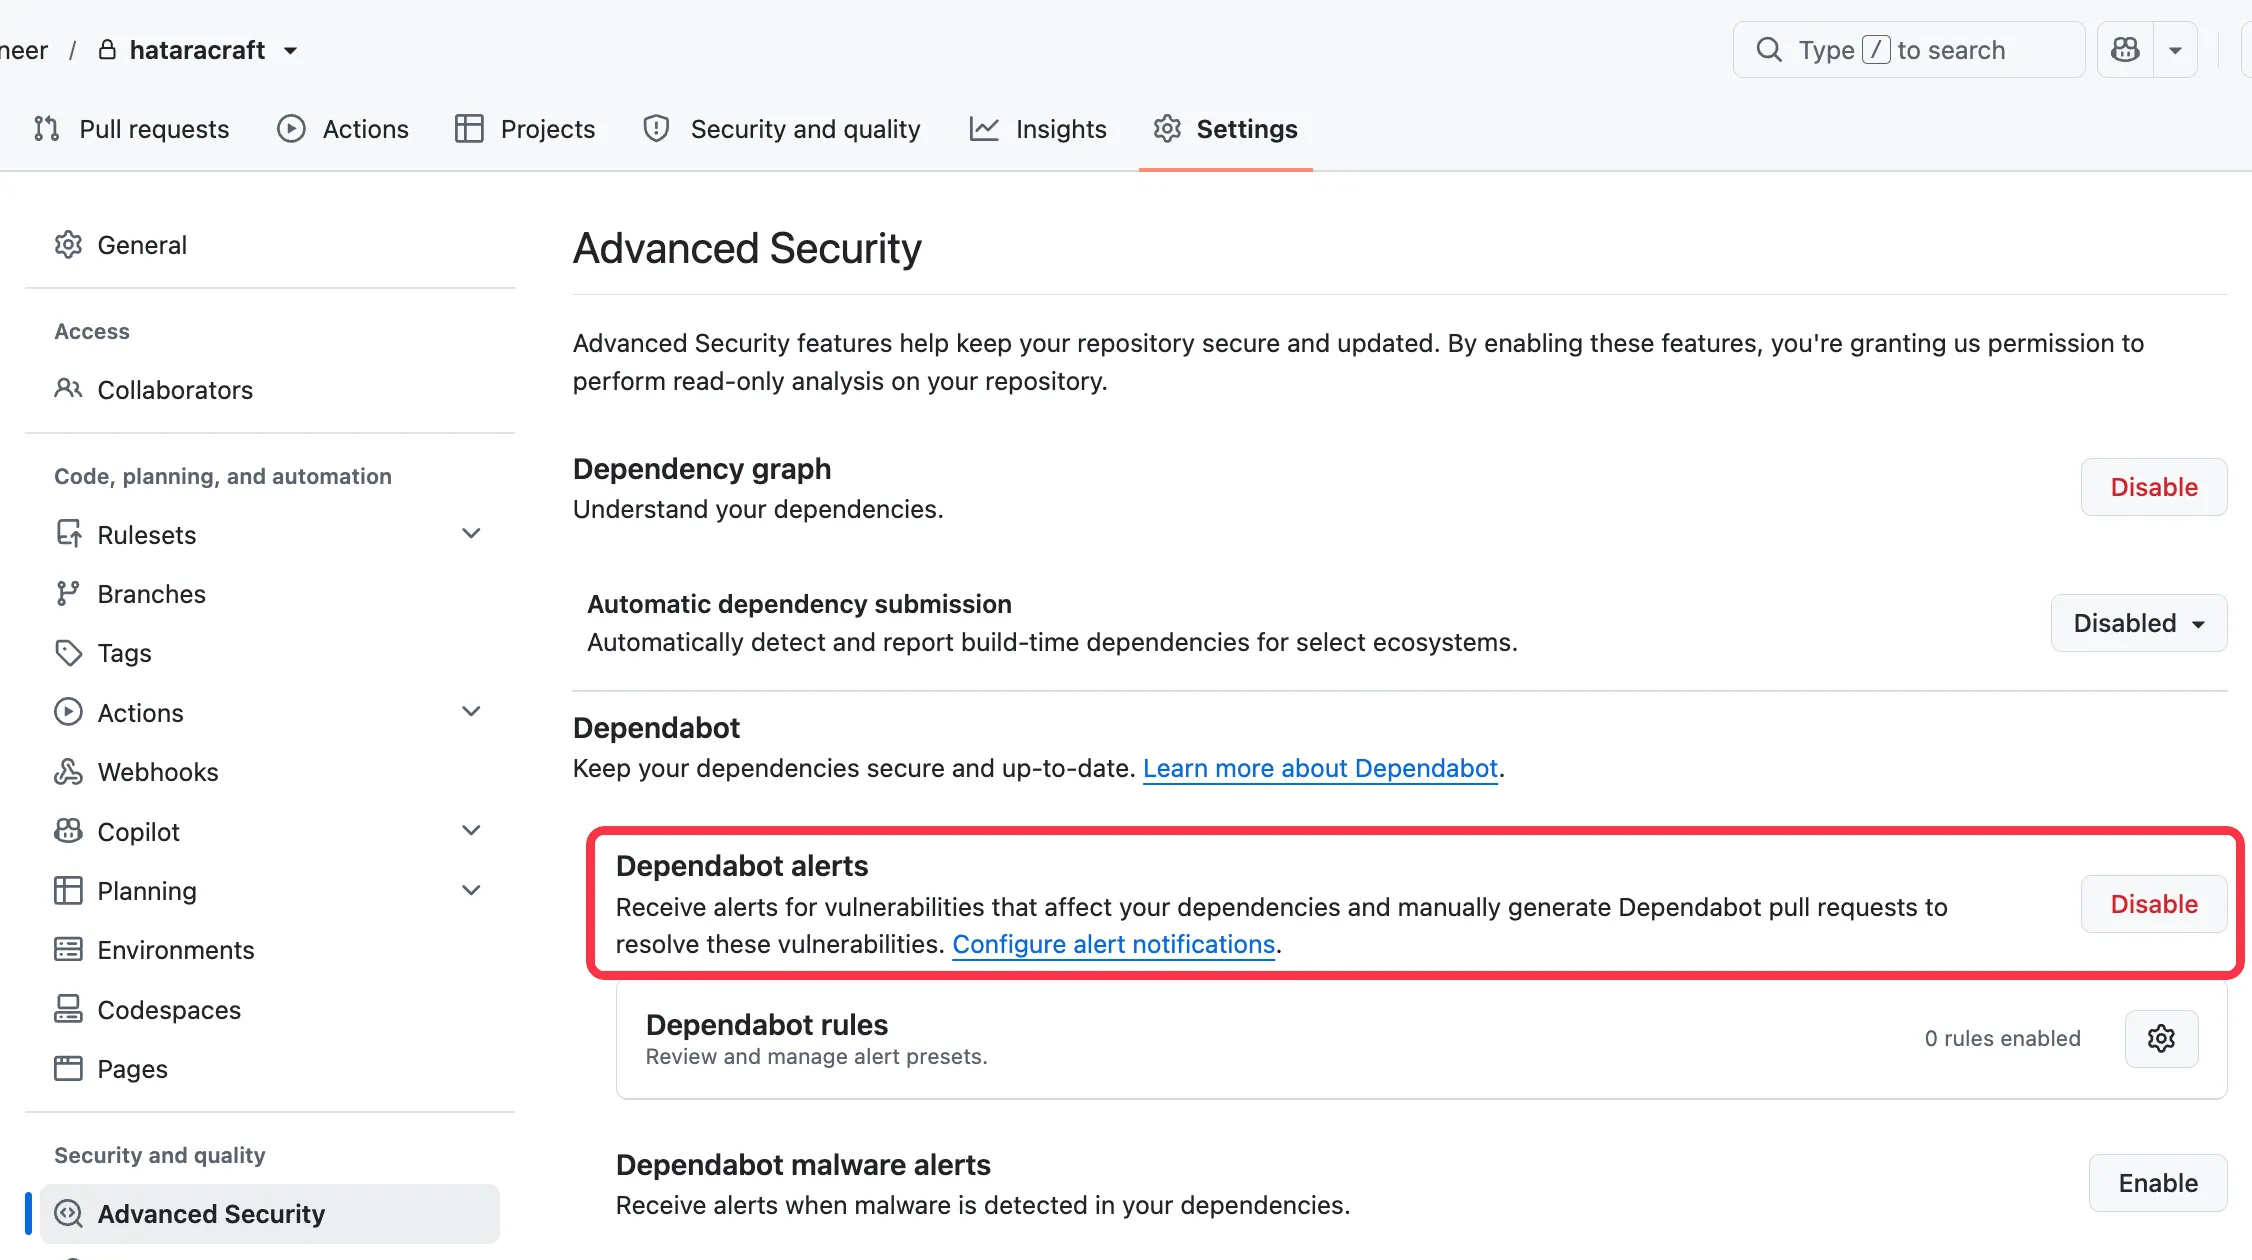Follow the Learn more about Dependabot link
Screen dimensions: 2252x1260
click(x=1320, y=768)
